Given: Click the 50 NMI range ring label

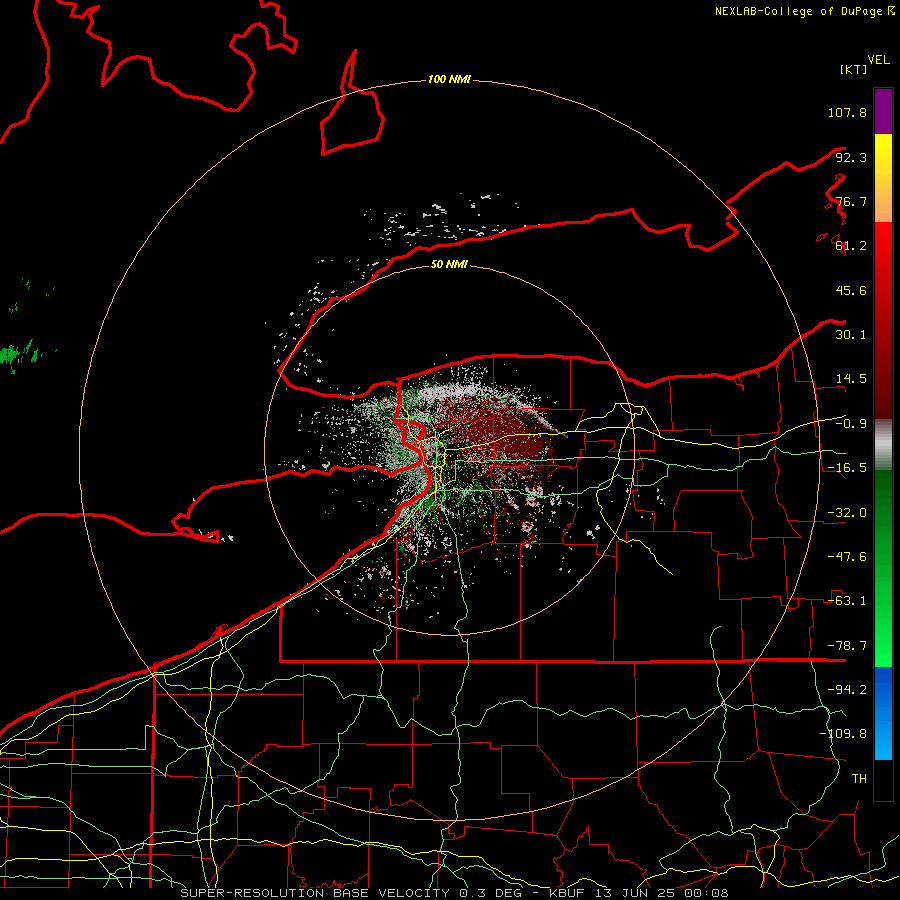Looking at the screenshot, I should [449, 265].
